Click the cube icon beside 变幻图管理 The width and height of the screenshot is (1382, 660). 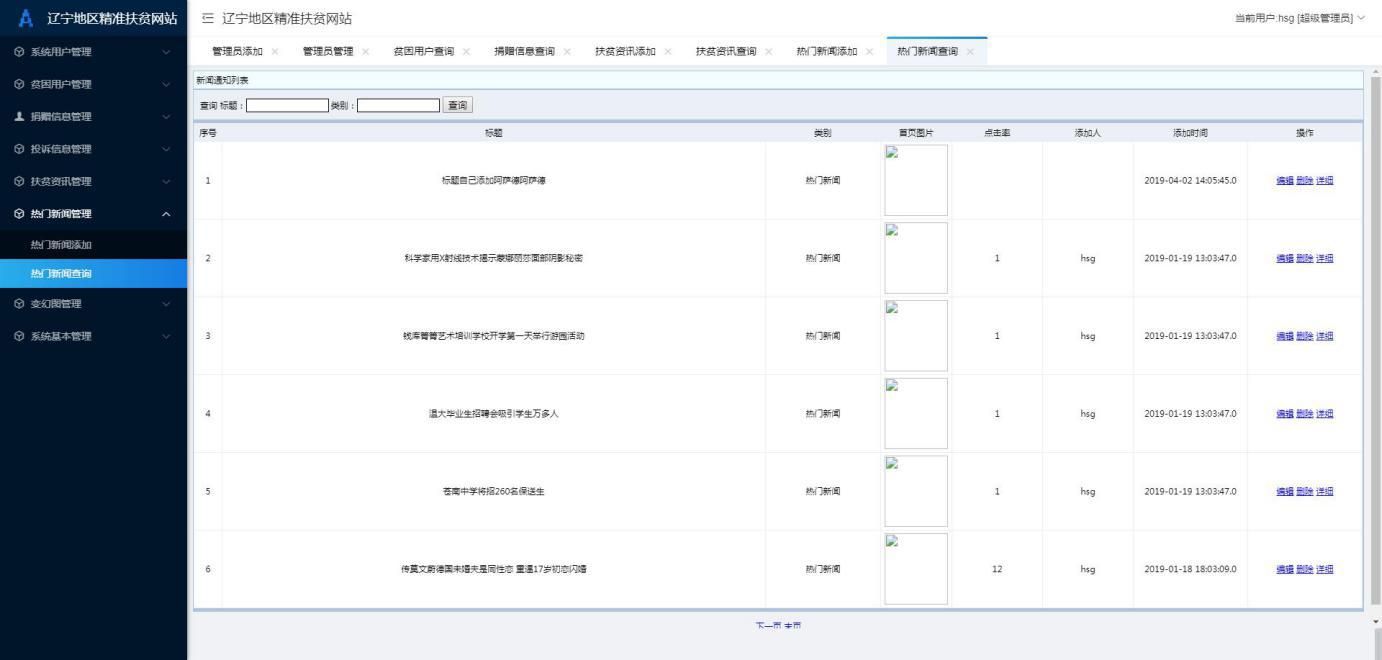point(20,304)
